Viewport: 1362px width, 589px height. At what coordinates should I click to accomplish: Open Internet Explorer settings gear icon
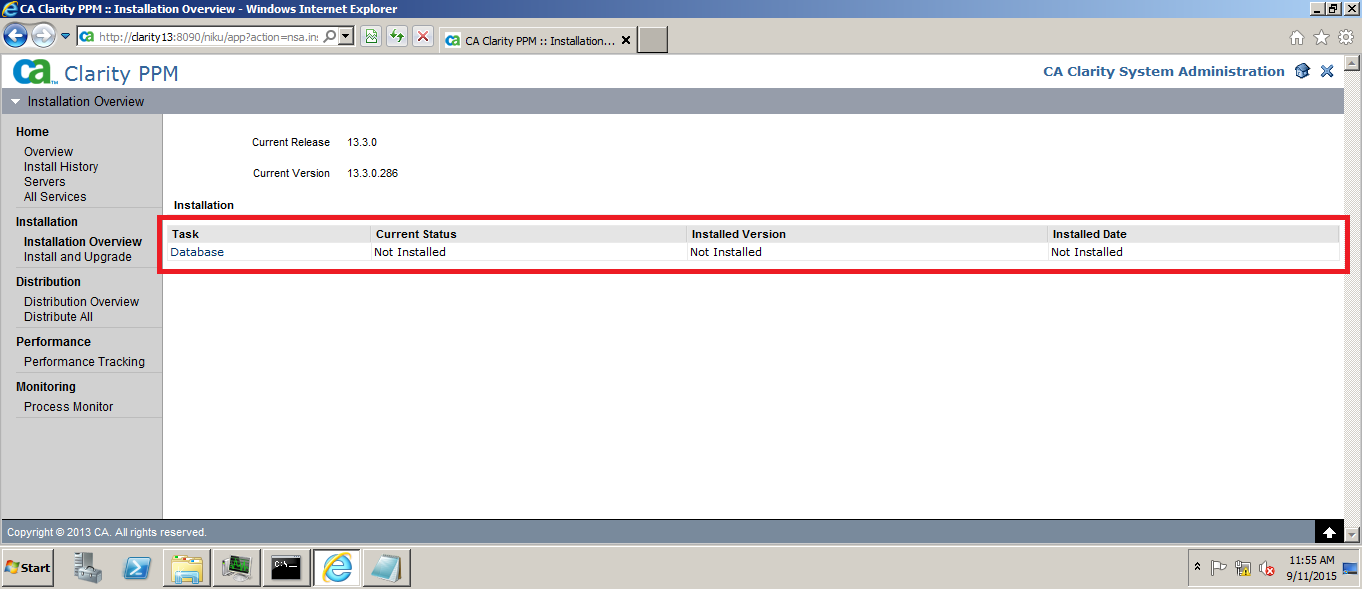[1345, 36]
